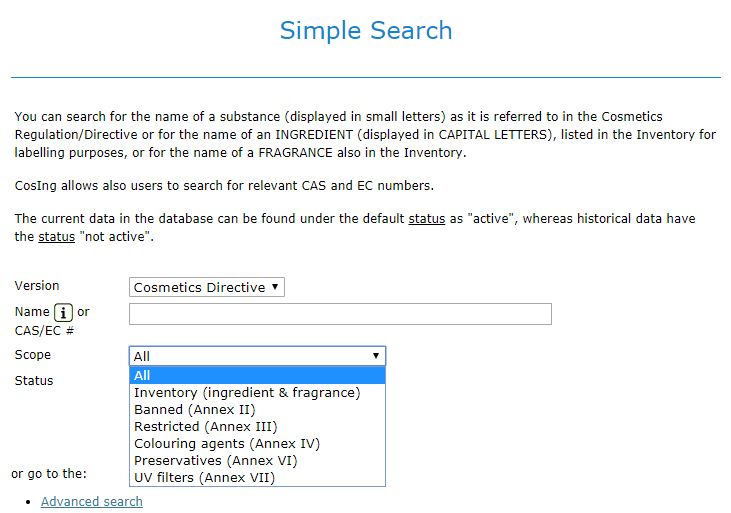Click first underlined 'status' link

click(426, 218)
